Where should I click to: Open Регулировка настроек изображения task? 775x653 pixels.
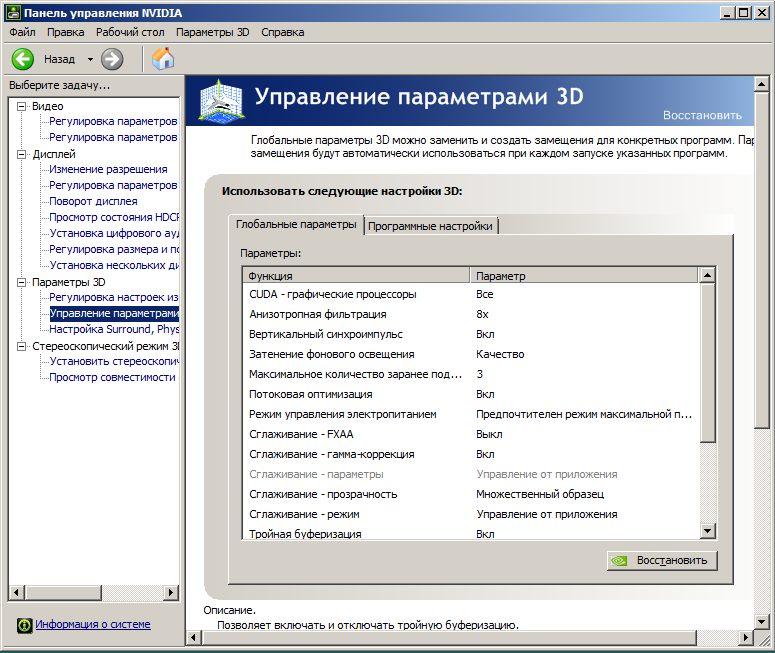[114, 297]
